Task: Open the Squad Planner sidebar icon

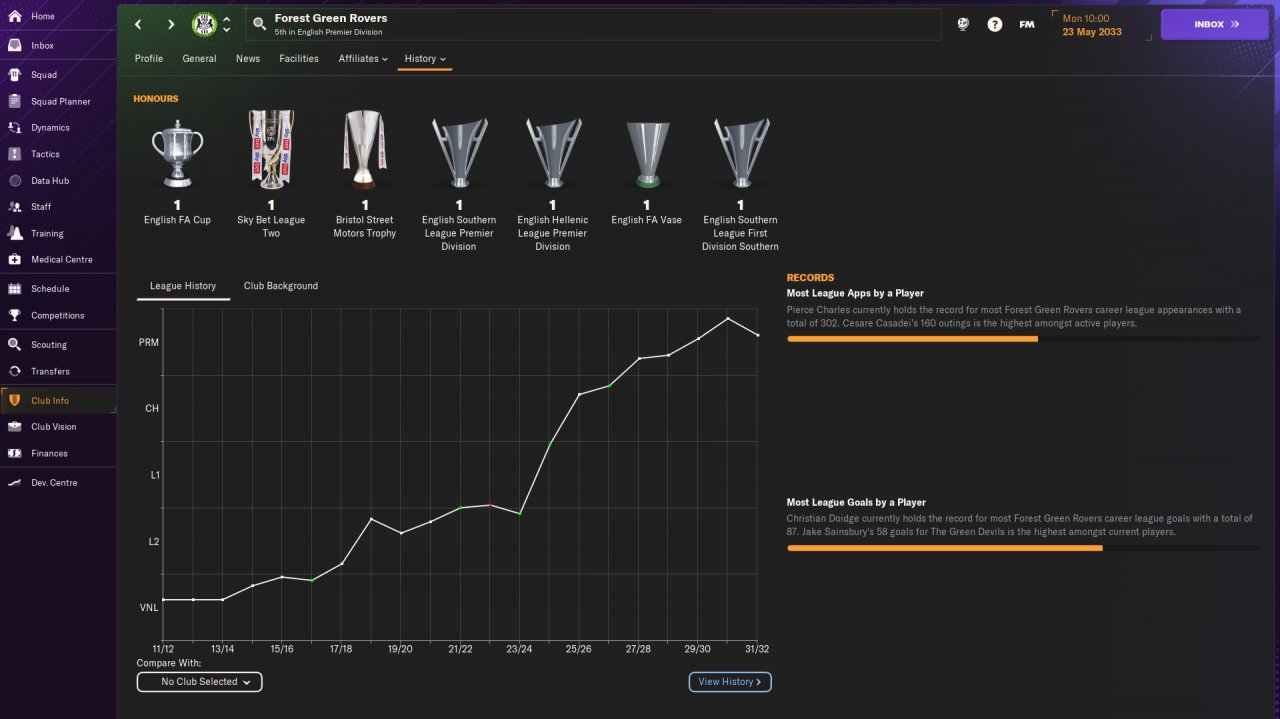Action: 15,101
